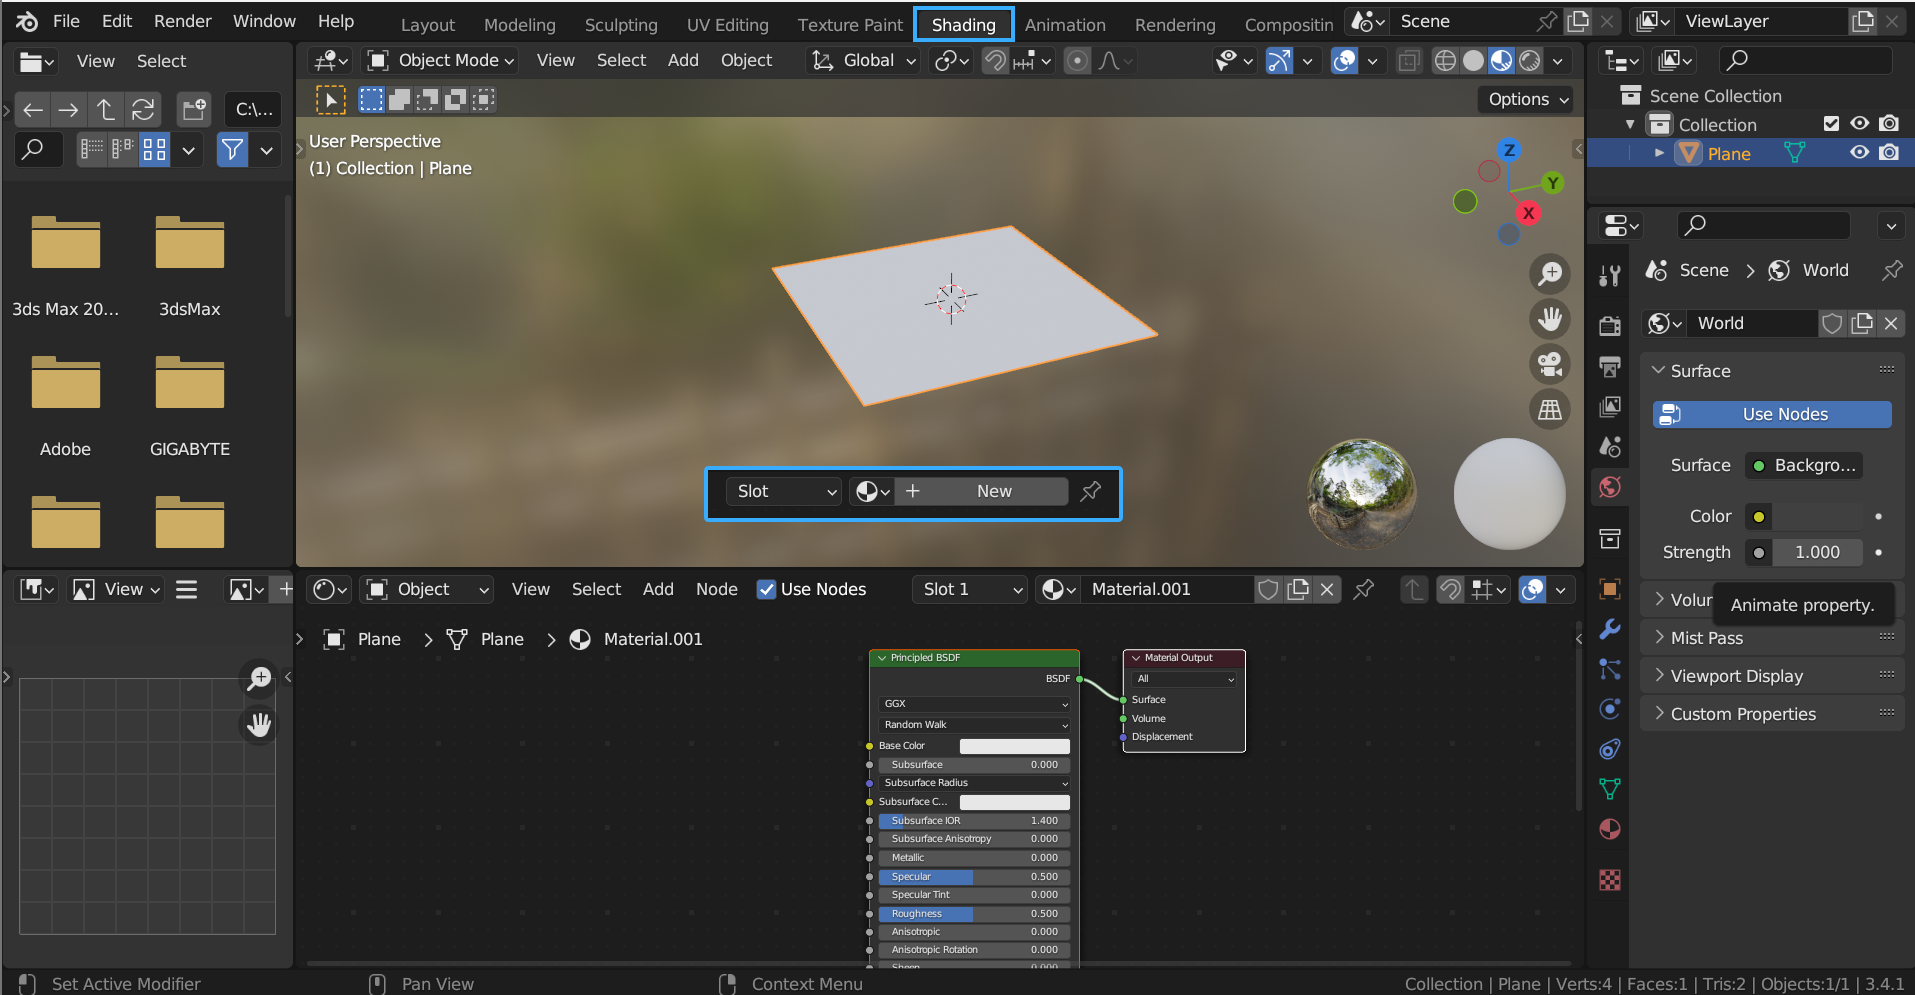
Task: Go to parent directory in file browser
Action: click(x=105, y=109)
